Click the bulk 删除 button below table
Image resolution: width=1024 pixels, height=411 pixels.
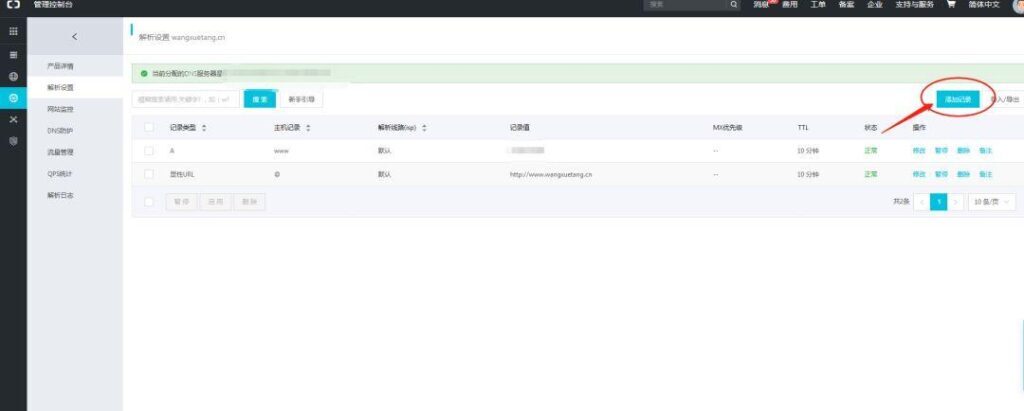click(x=249, y=203)
